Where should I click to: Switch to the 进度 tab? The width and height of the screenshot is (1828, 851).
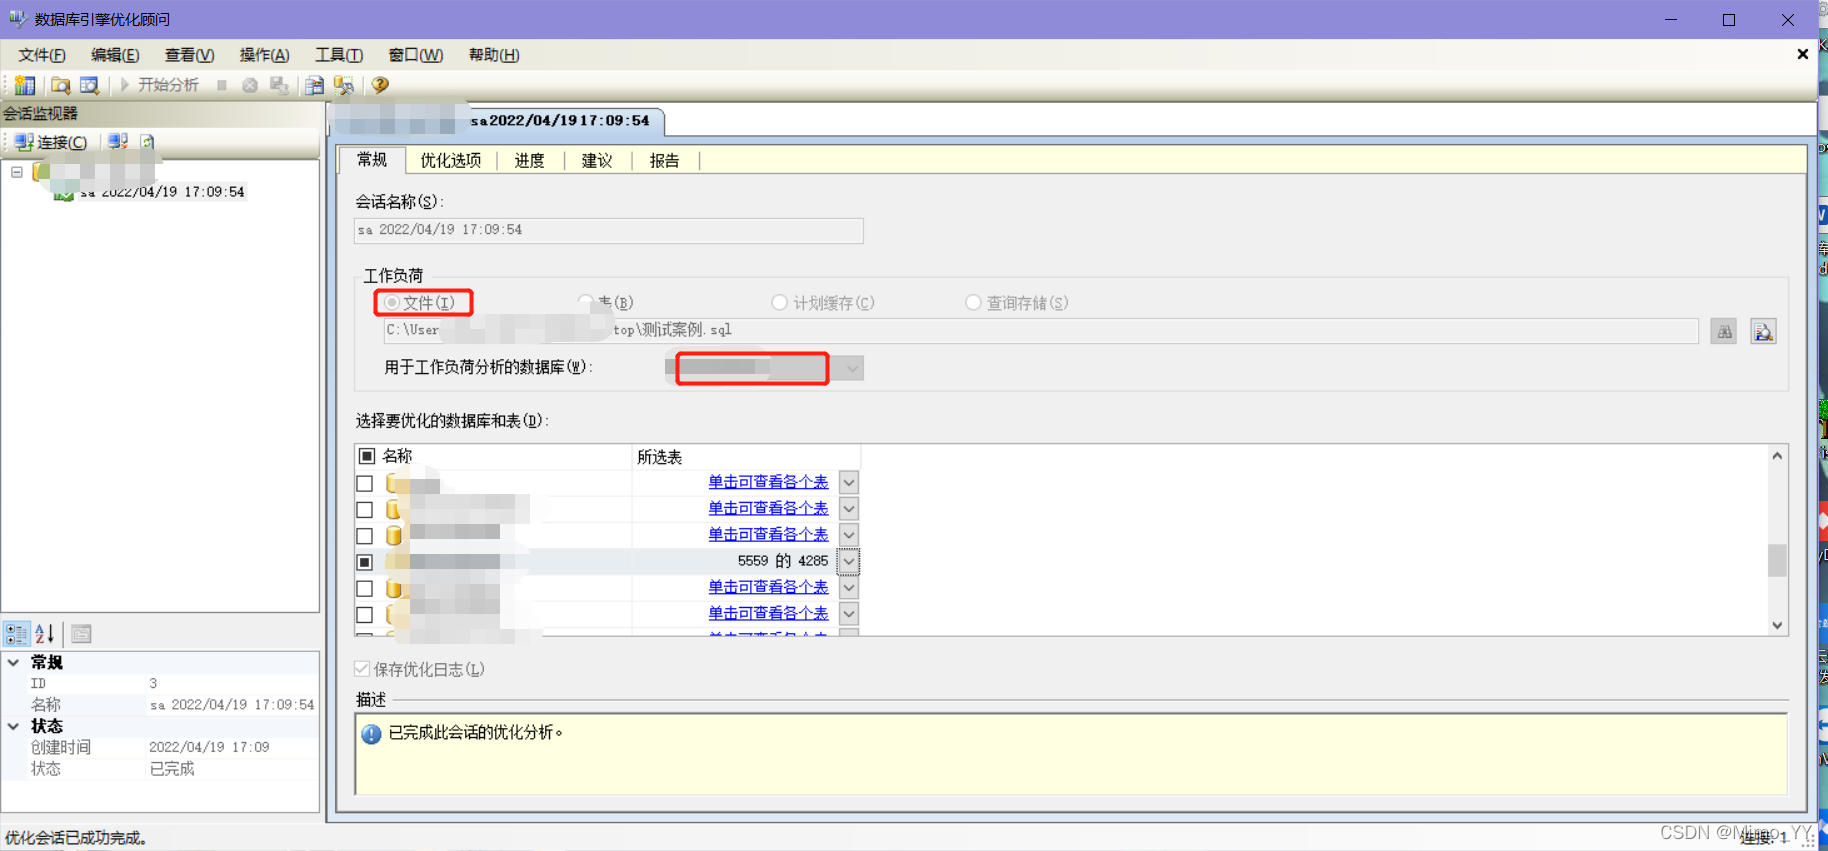tap(529, 160)
